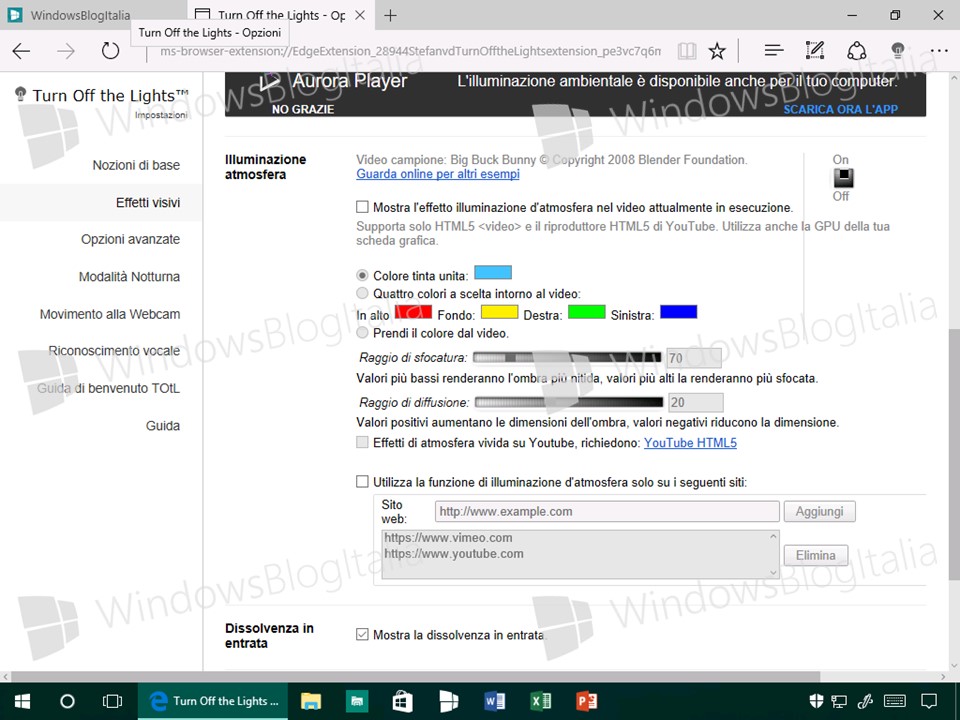Follow the Guarda online per altri esempi link
The height and width of the screenshot is (720, 960).
[x=438, y=174]
